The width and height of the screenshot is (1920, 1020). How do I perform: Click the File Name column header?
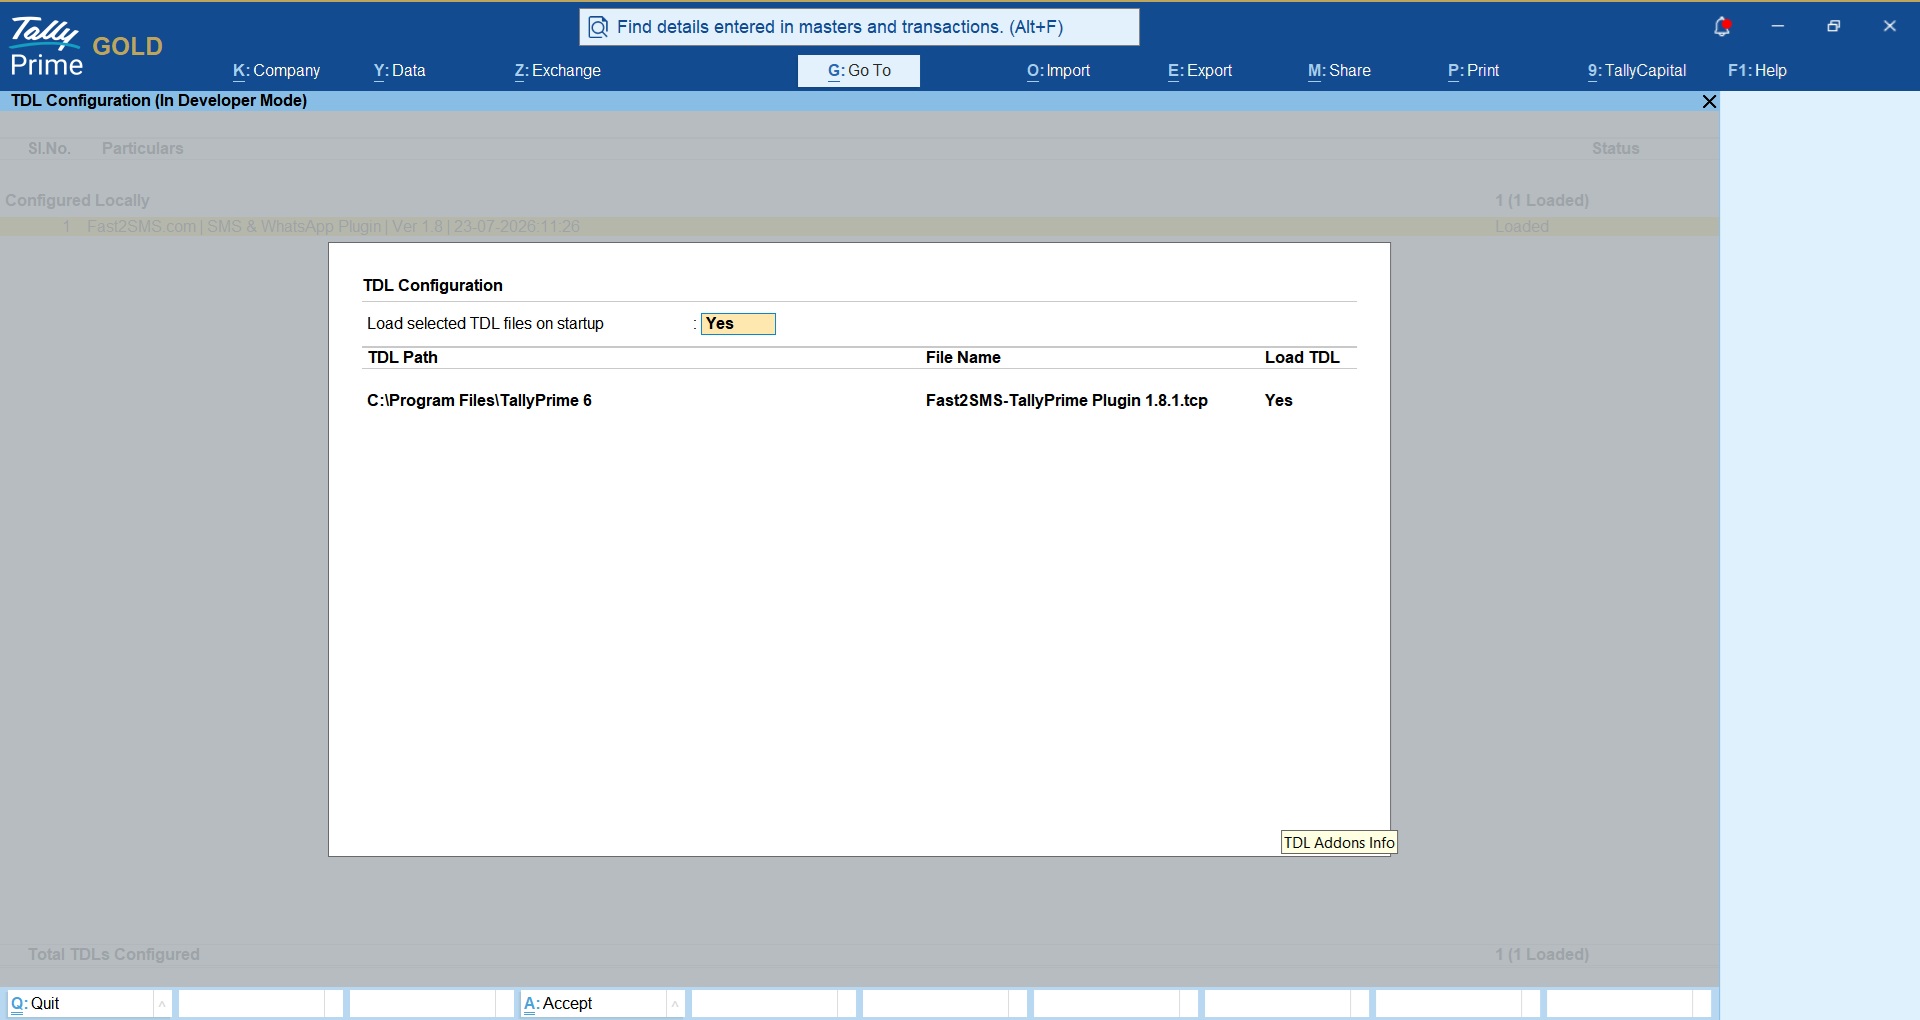tap(963, 358)
